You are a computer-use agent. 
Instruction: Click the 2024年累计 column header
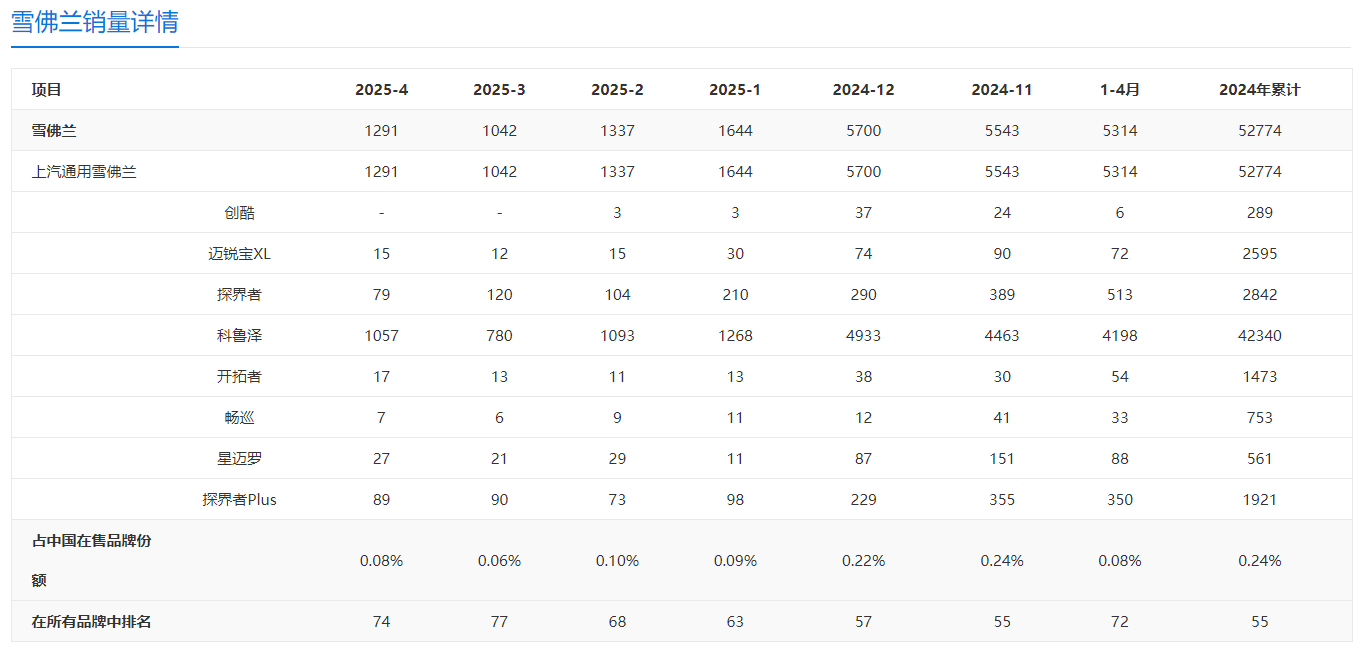1260,90
